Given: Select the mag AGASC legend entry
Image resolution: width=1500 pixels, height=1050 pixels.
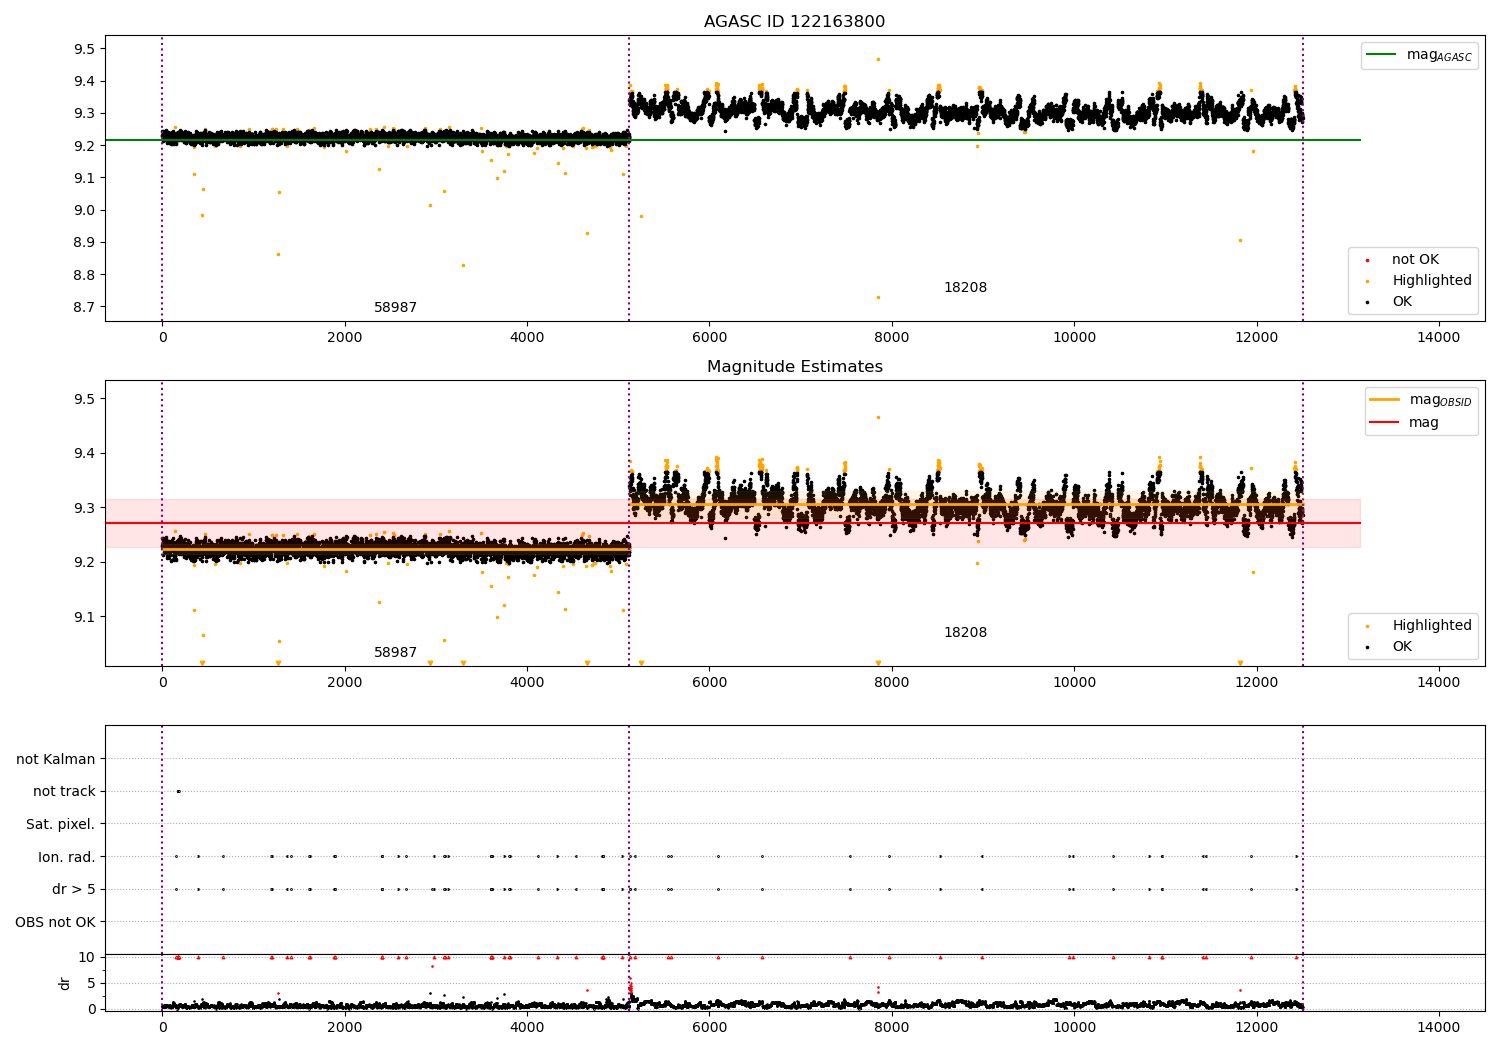Looking at the screenshot, I should pos(1419,55).
